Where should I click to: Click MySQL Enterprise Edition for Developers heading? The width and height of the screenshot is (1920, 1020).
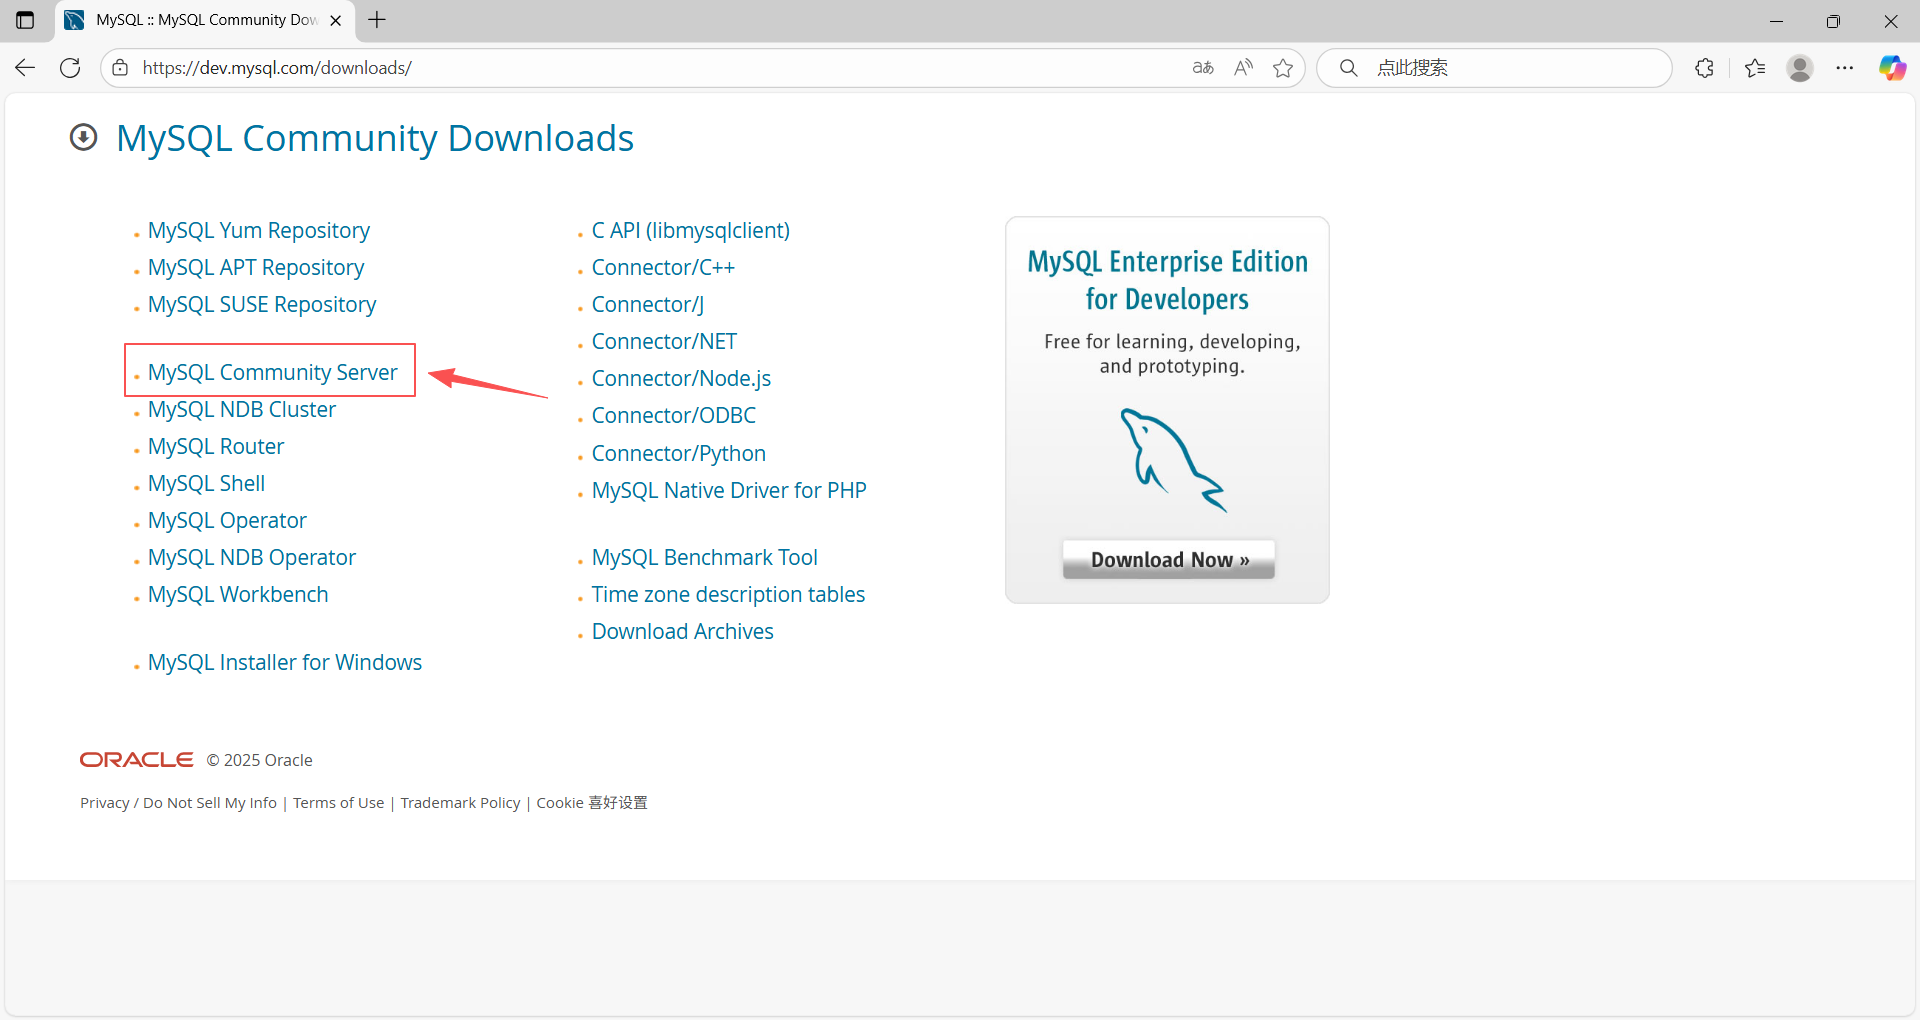coord(1168,280)
